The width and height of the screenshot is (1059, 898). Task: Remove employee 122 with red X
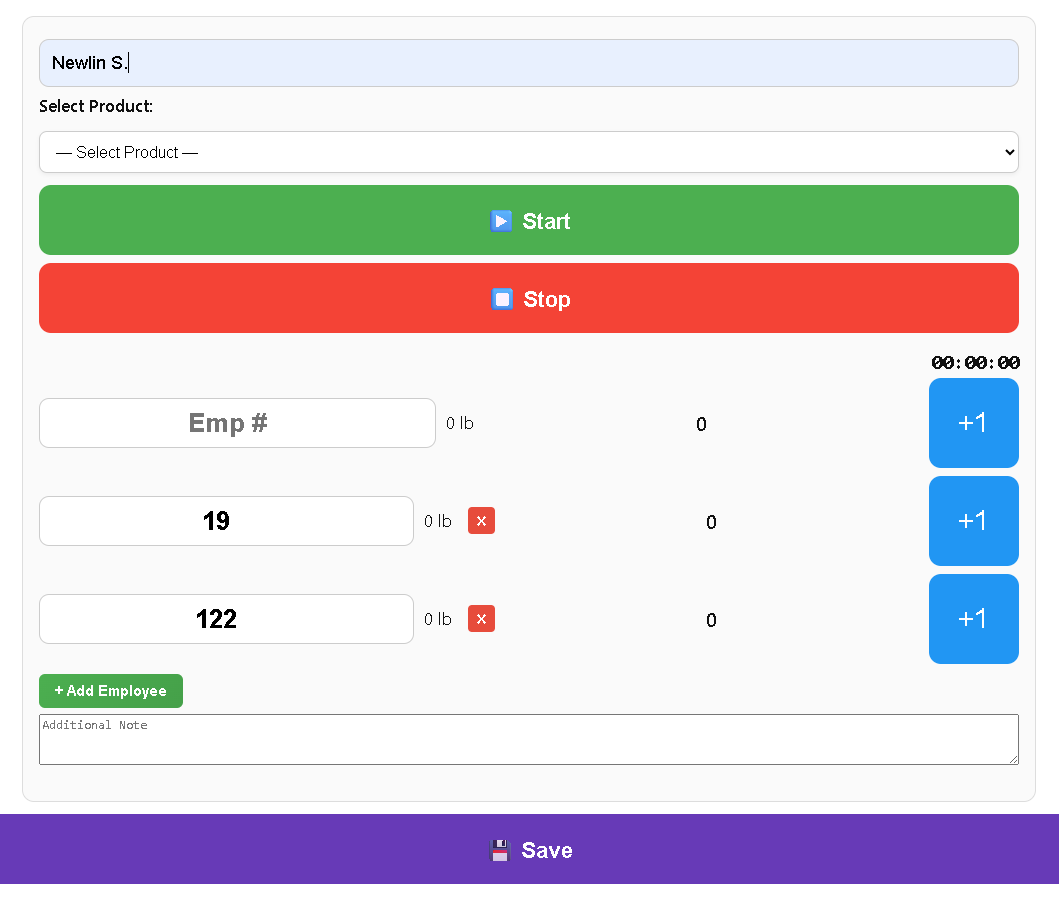tap(481, 618)
